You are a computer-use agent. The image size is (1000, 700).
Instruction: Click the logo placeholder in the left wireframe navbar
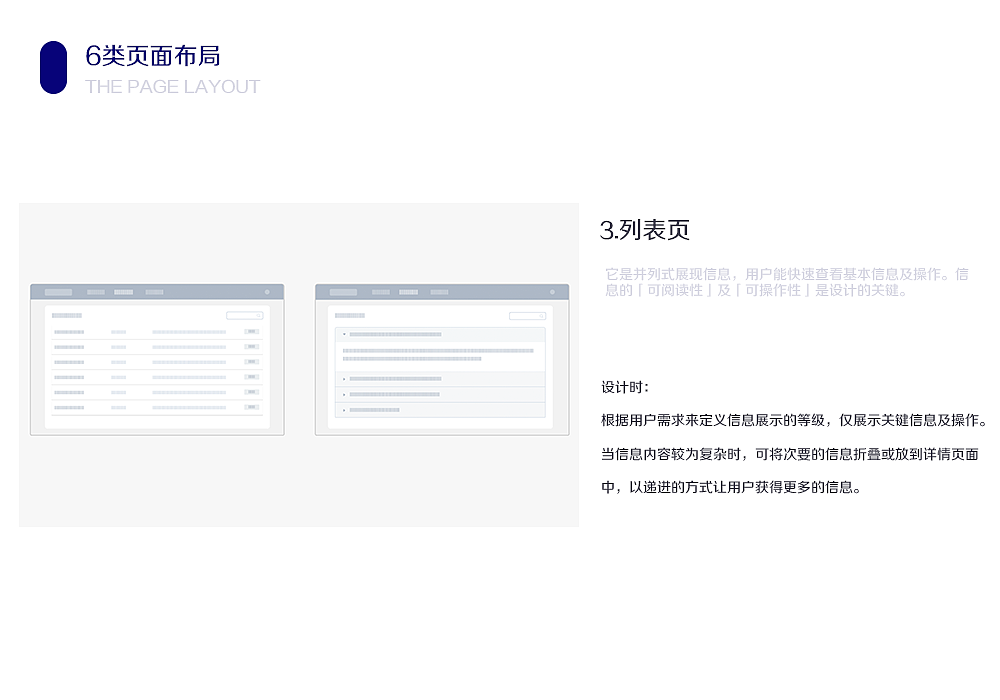coord(58,292)
